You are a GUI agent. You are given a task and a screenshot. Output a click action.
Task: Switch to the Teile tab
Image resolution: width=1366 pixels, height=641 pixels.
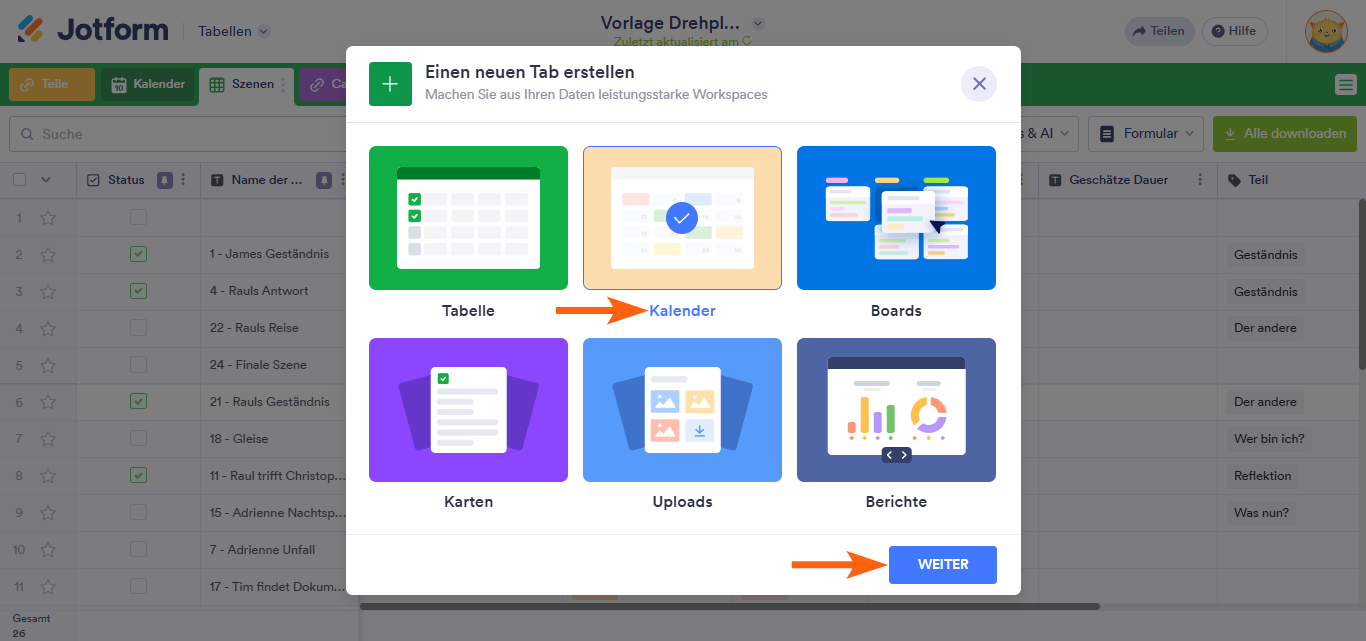52,84
